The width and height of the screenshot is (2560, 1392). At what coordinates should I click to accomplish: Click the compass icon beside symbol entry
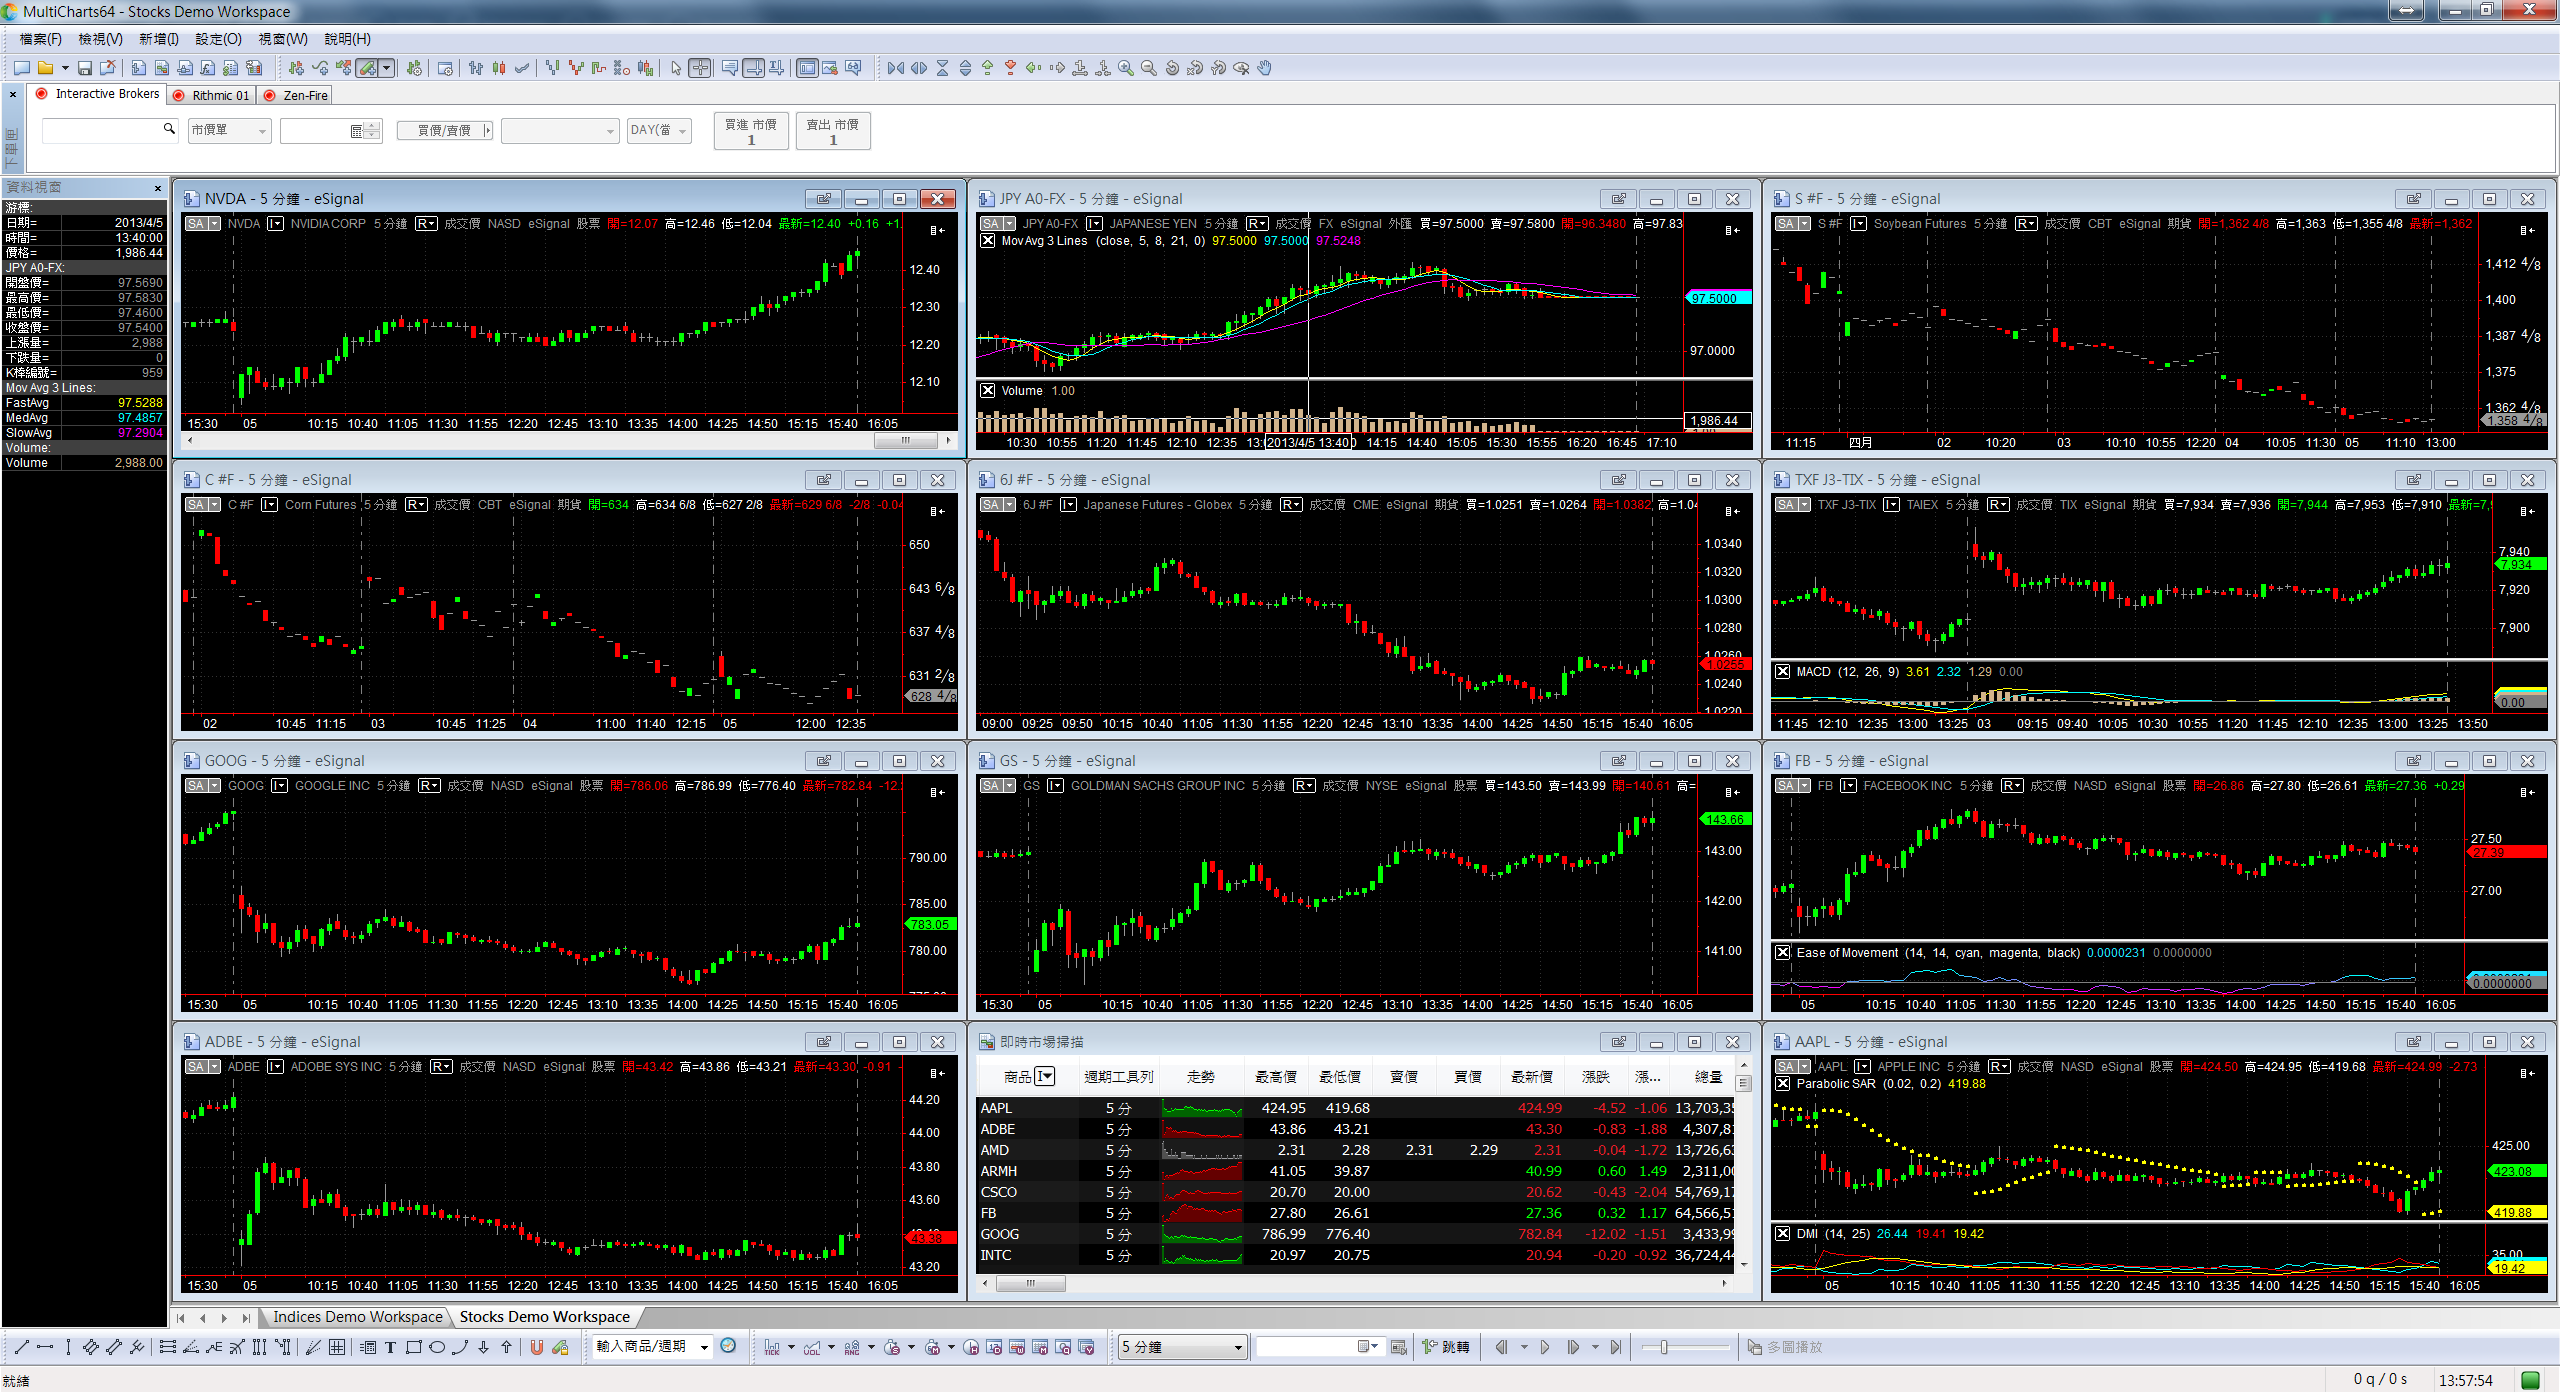tap(728, 1346)
